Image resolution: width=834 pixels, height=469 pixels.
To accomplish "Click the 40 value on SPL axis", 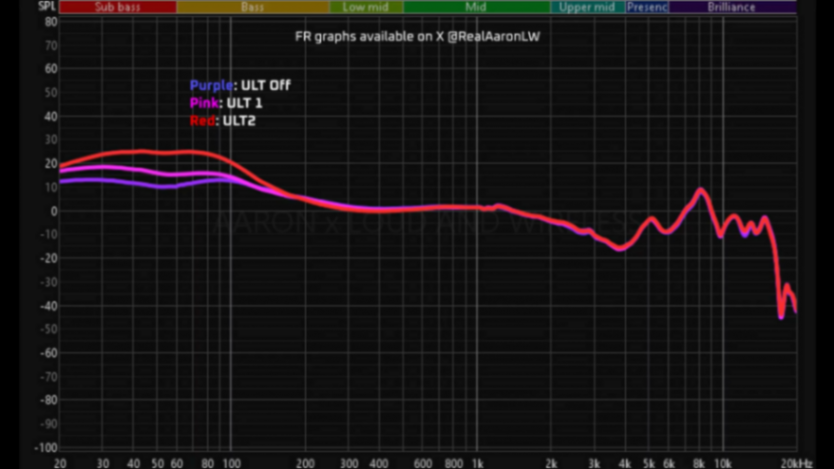I will pos(51,116).
